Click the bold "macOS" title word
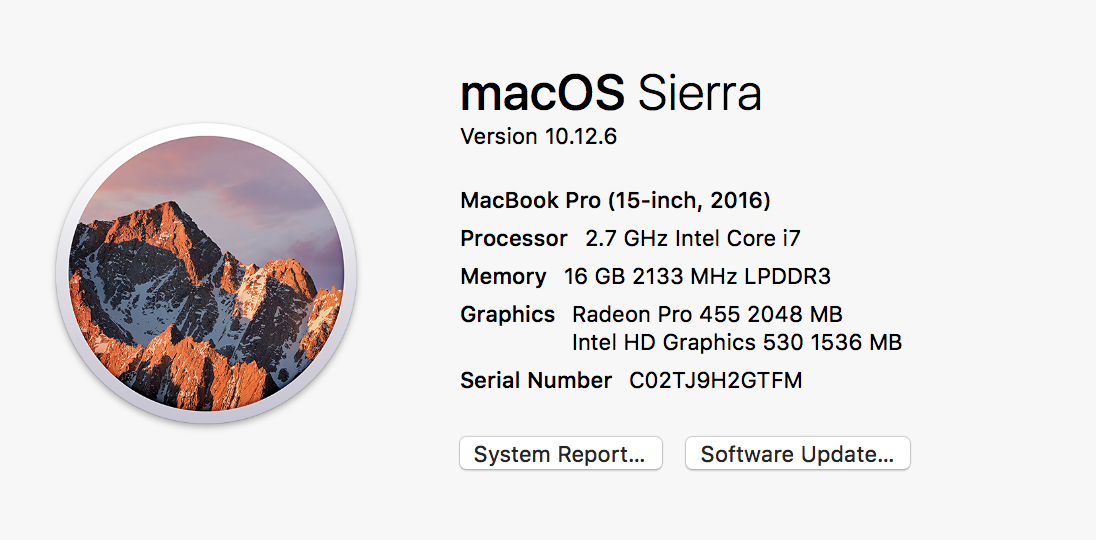This screenshot has width=1096, height=540. (x=542, y=94)
